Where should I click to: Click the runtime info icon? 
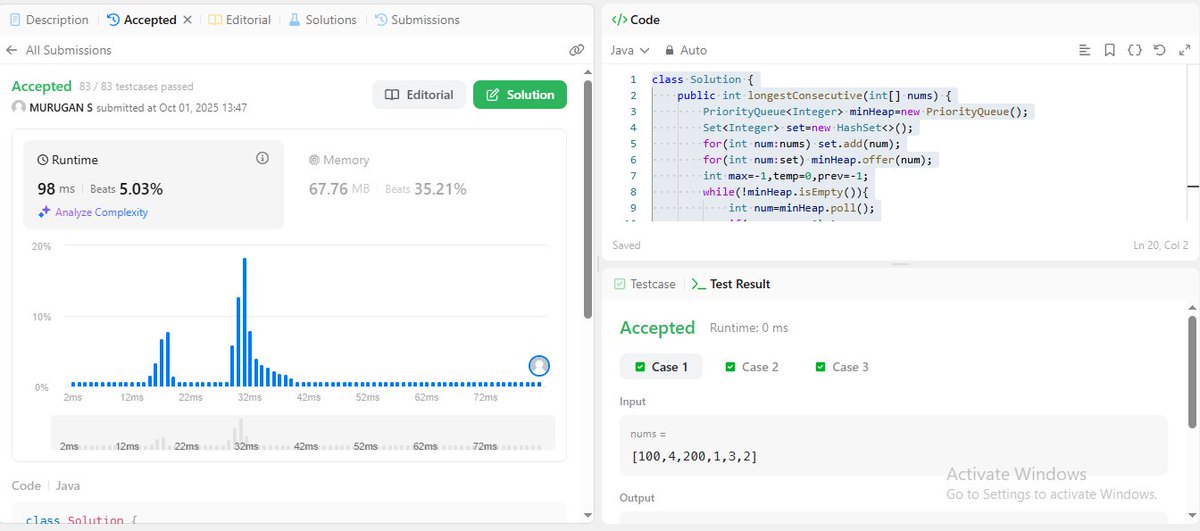tap(263, 159)
